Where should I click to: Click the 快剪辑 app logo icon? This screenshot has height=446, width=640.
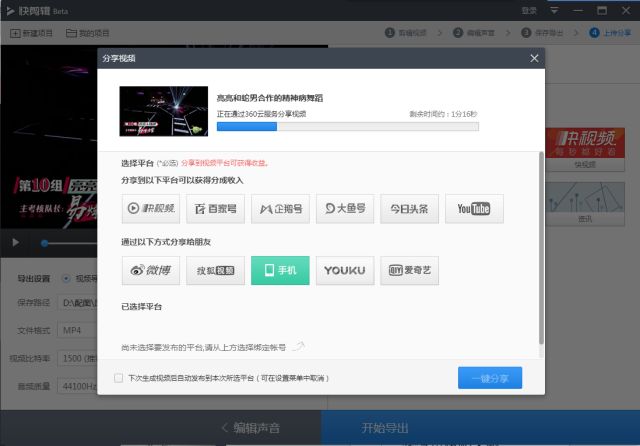10,11
